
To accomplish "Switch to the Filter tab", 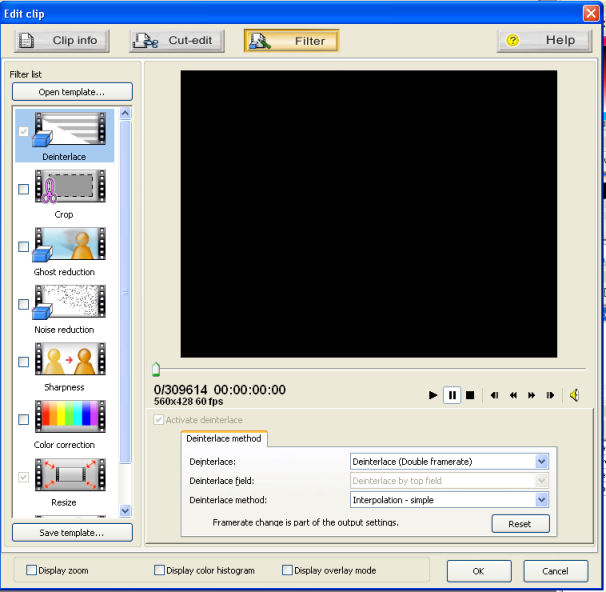I will 291,41.
